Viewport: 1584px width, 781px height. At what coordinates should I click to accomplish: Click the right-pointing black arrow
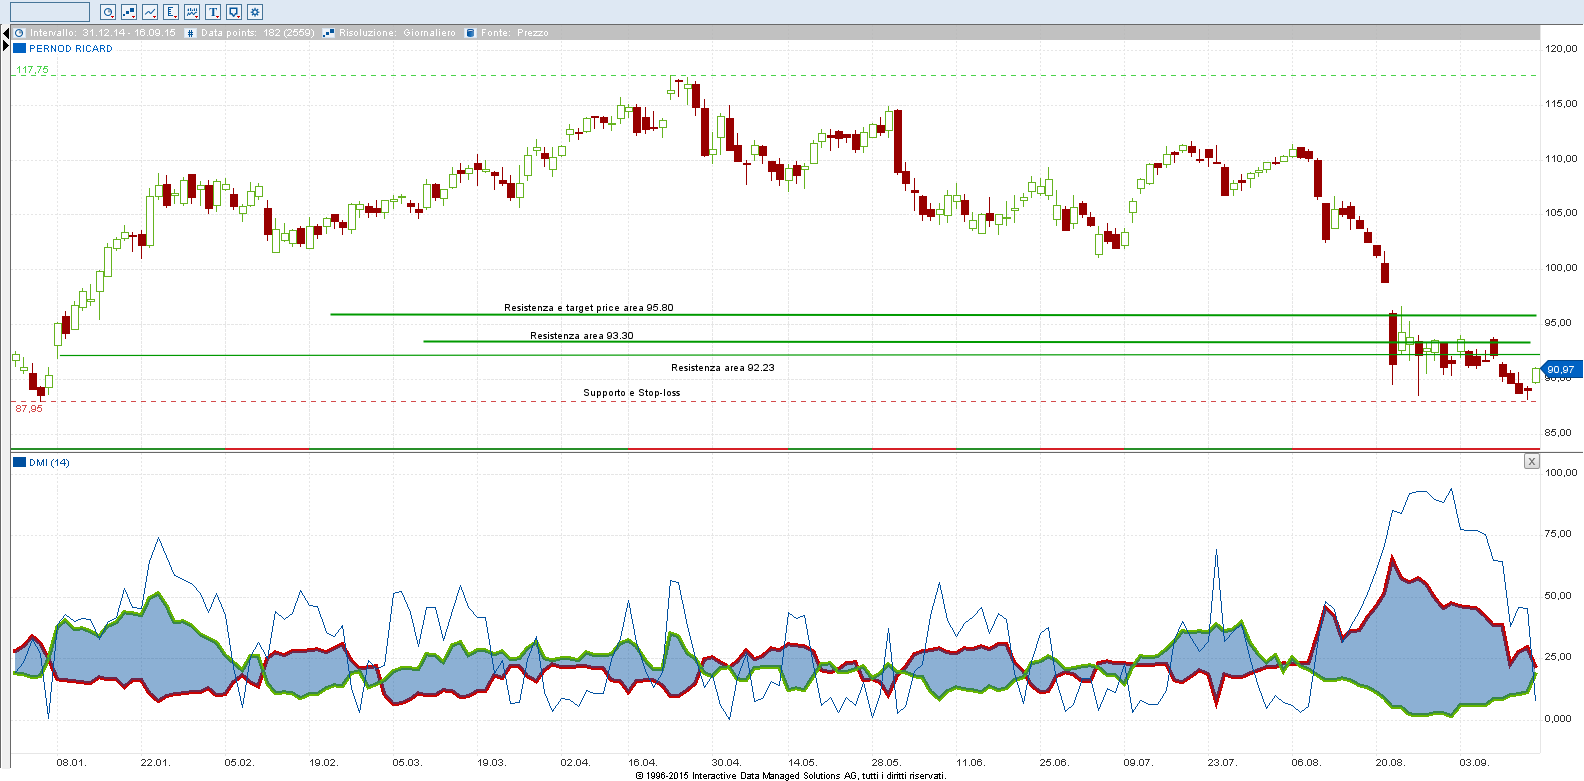coord(5,46)
